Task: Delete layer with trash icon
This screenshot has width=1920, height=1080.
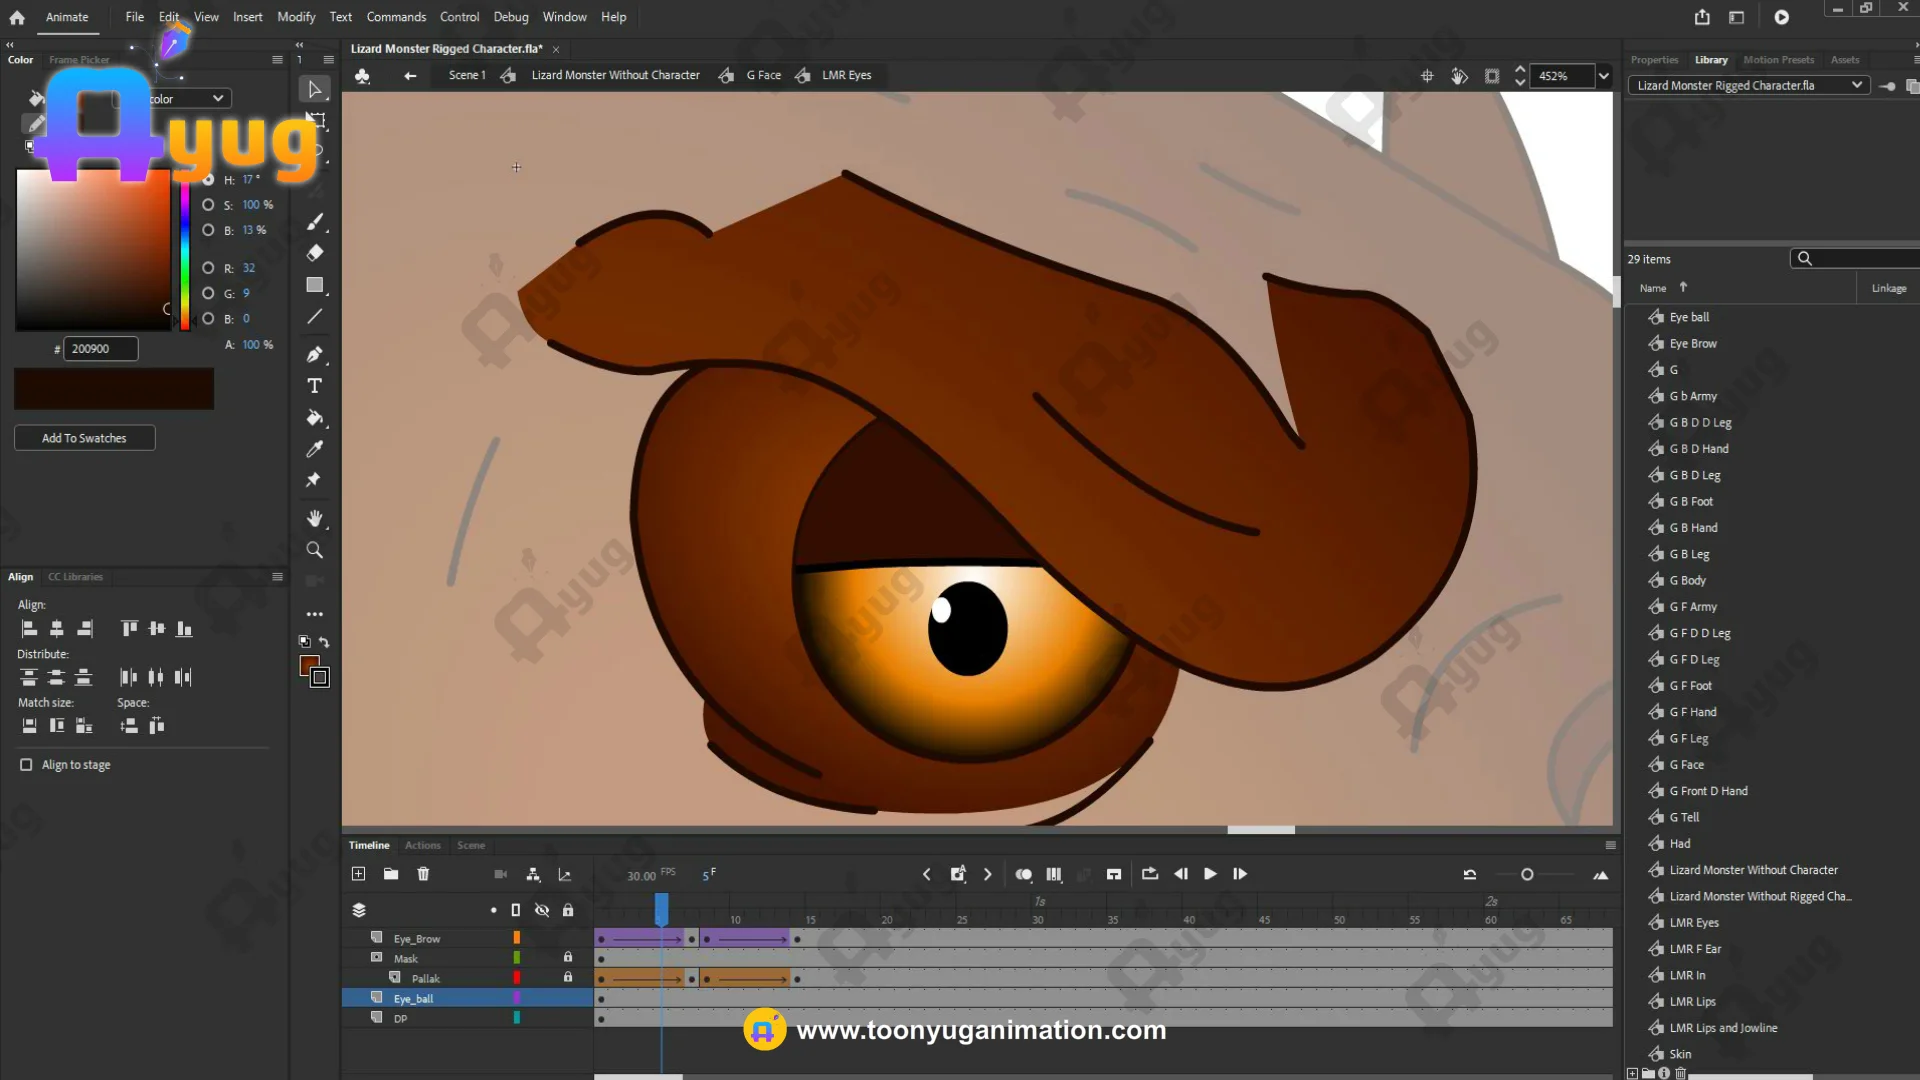Action: click(x=423, y=874)
